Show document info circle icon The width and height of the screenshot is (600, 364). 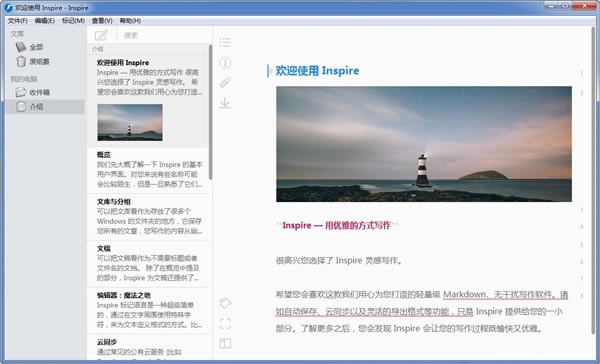225,62
